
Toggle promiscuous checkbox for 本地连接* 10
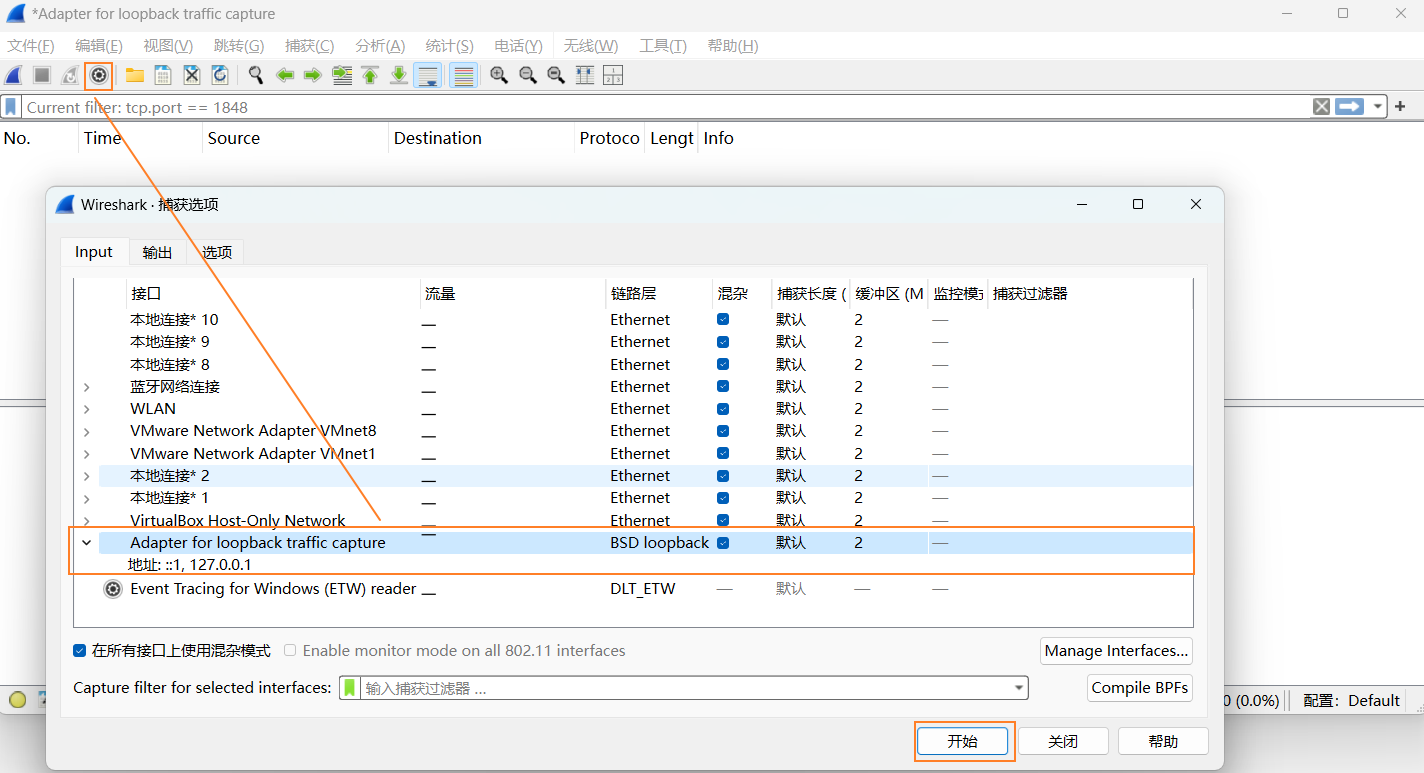click(723, 320)
